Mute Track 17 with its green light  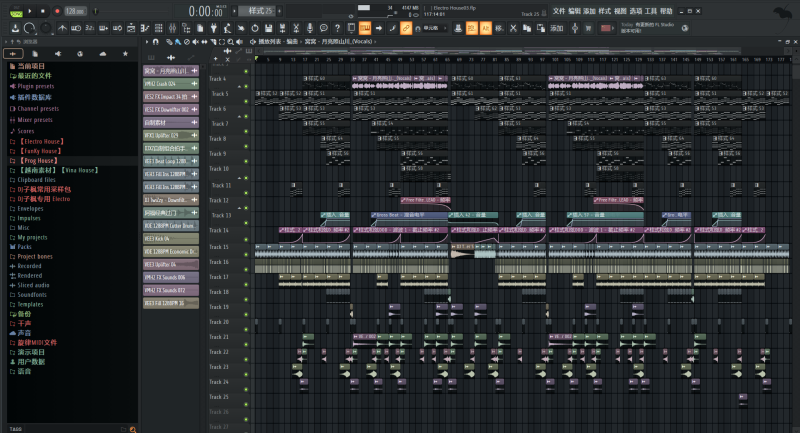point(246,284)
